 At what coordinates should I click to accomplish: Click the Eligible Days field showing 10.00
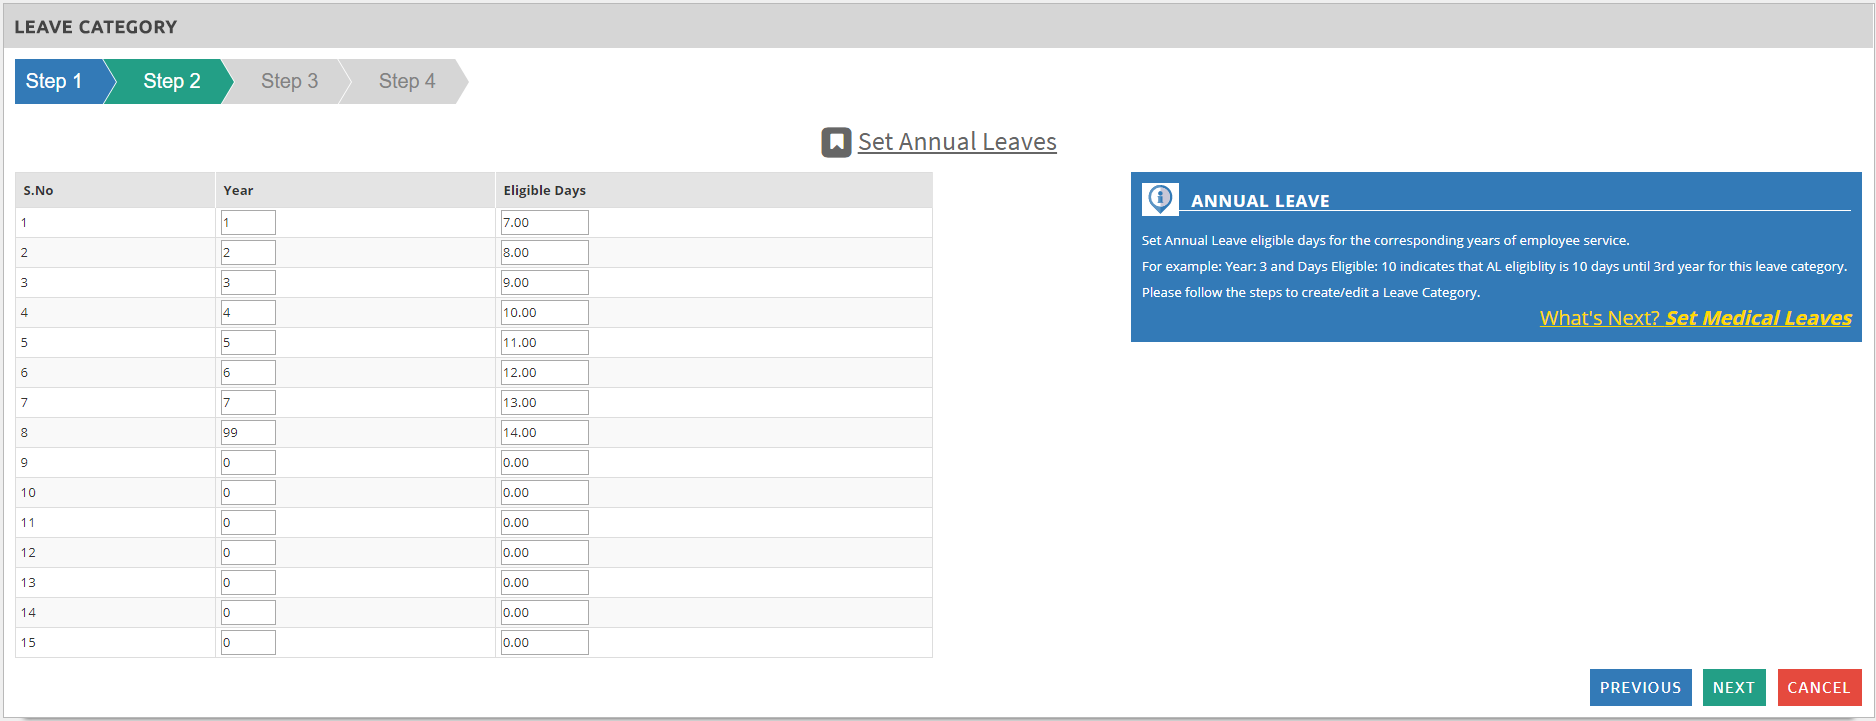coord(544,312)
